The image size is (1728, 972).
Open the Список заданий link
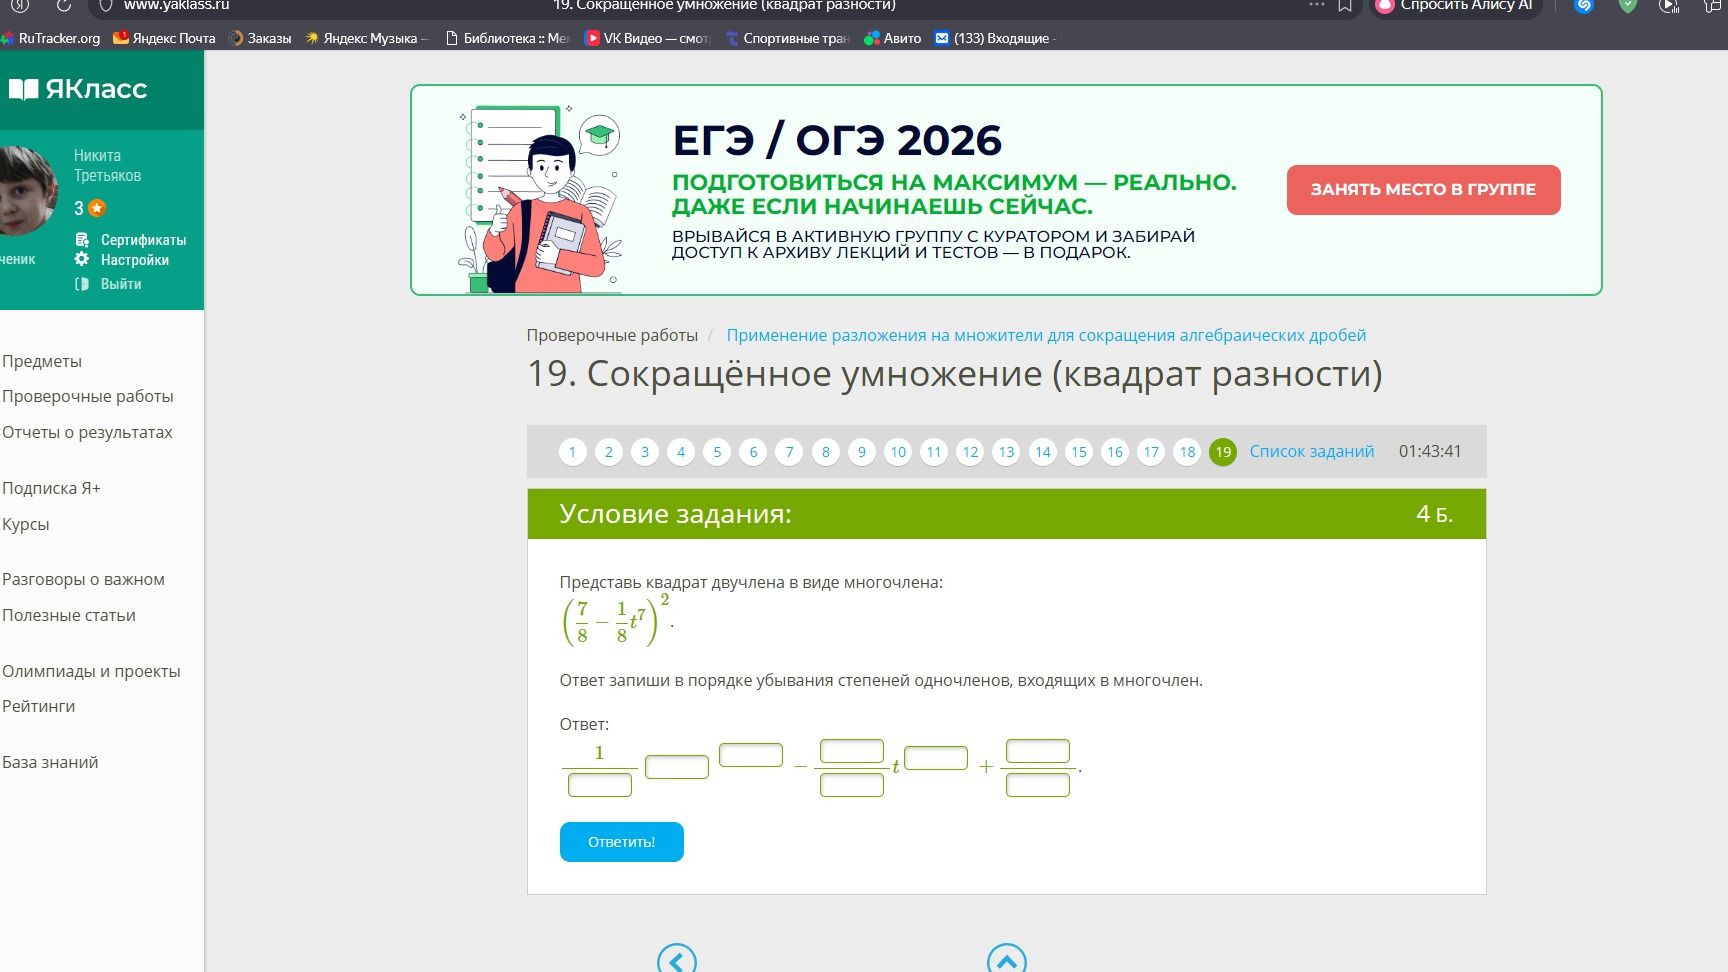tap(1312, 451)
